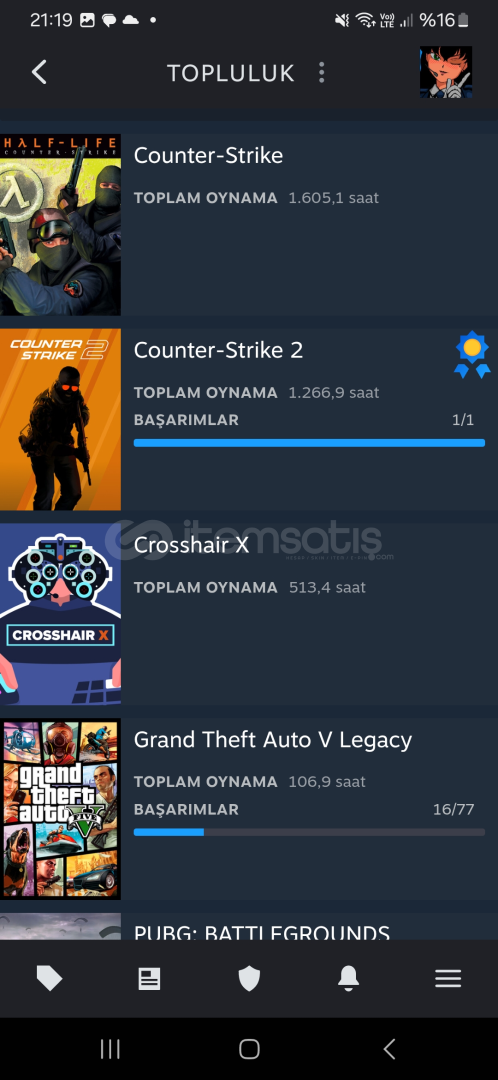Click the Counter-Strike 2 achievements progress bar

click(309, 443)
